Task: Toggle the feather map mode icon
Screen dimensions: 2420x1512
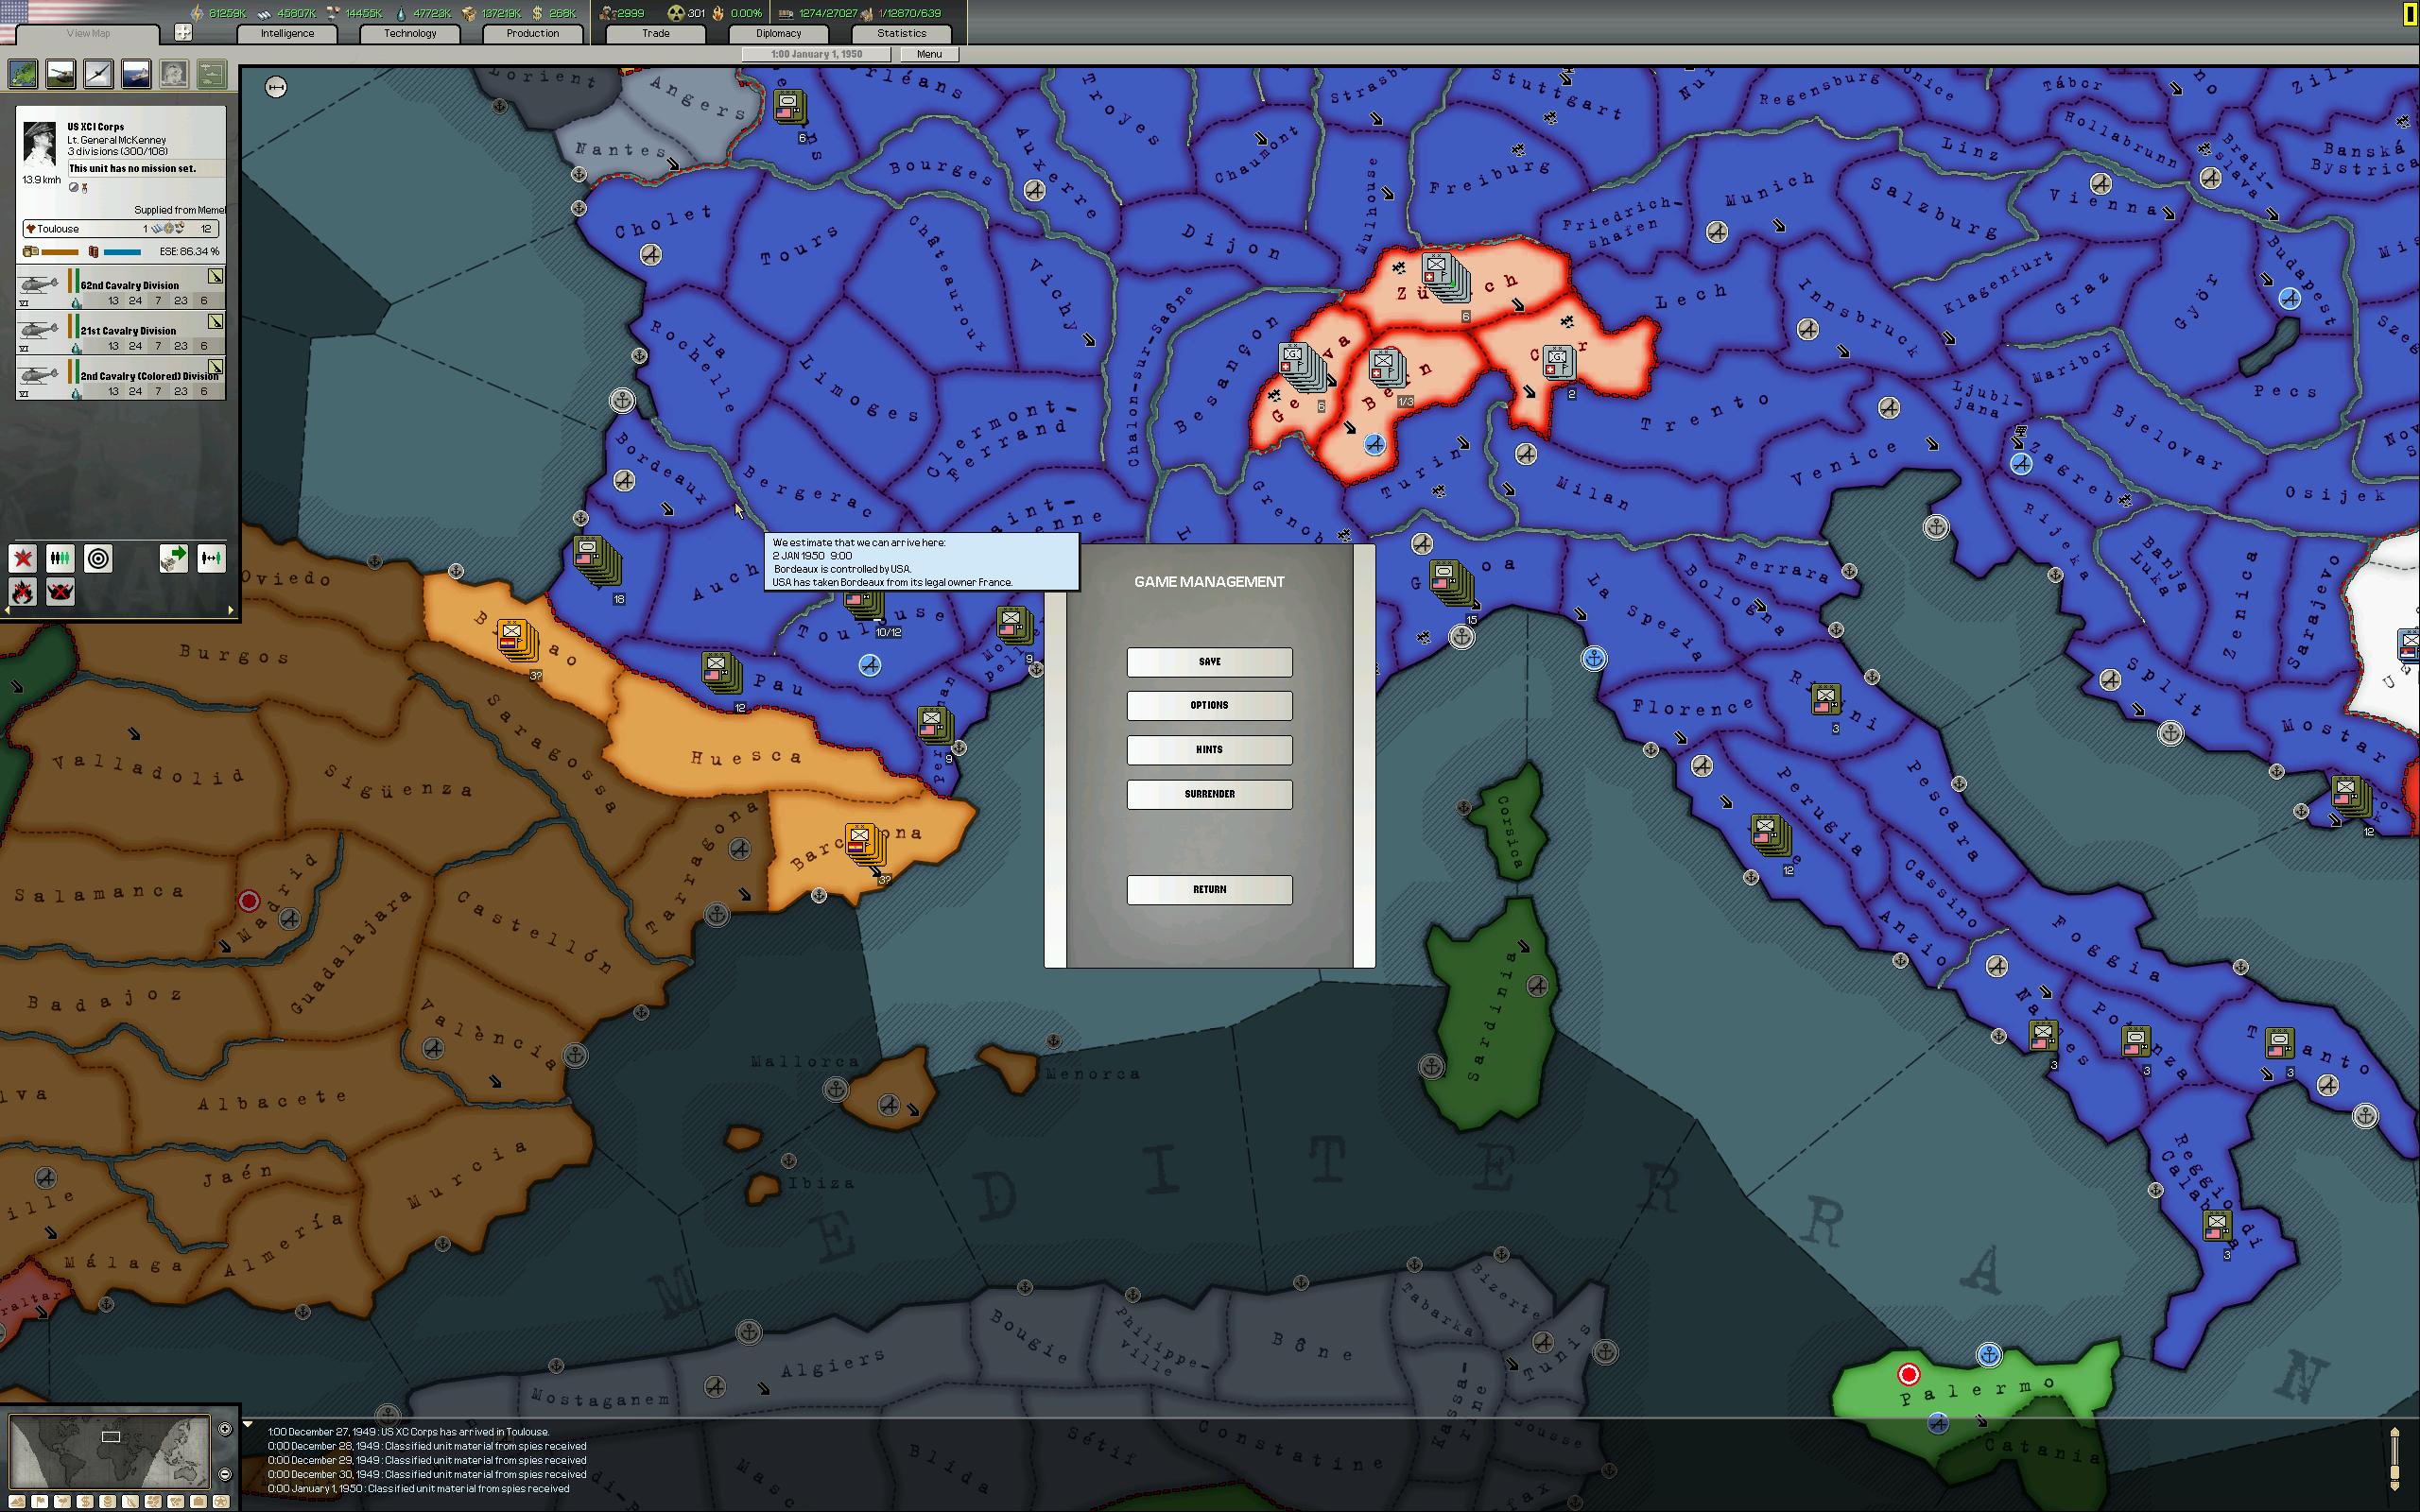Action: pos(131,1502)
